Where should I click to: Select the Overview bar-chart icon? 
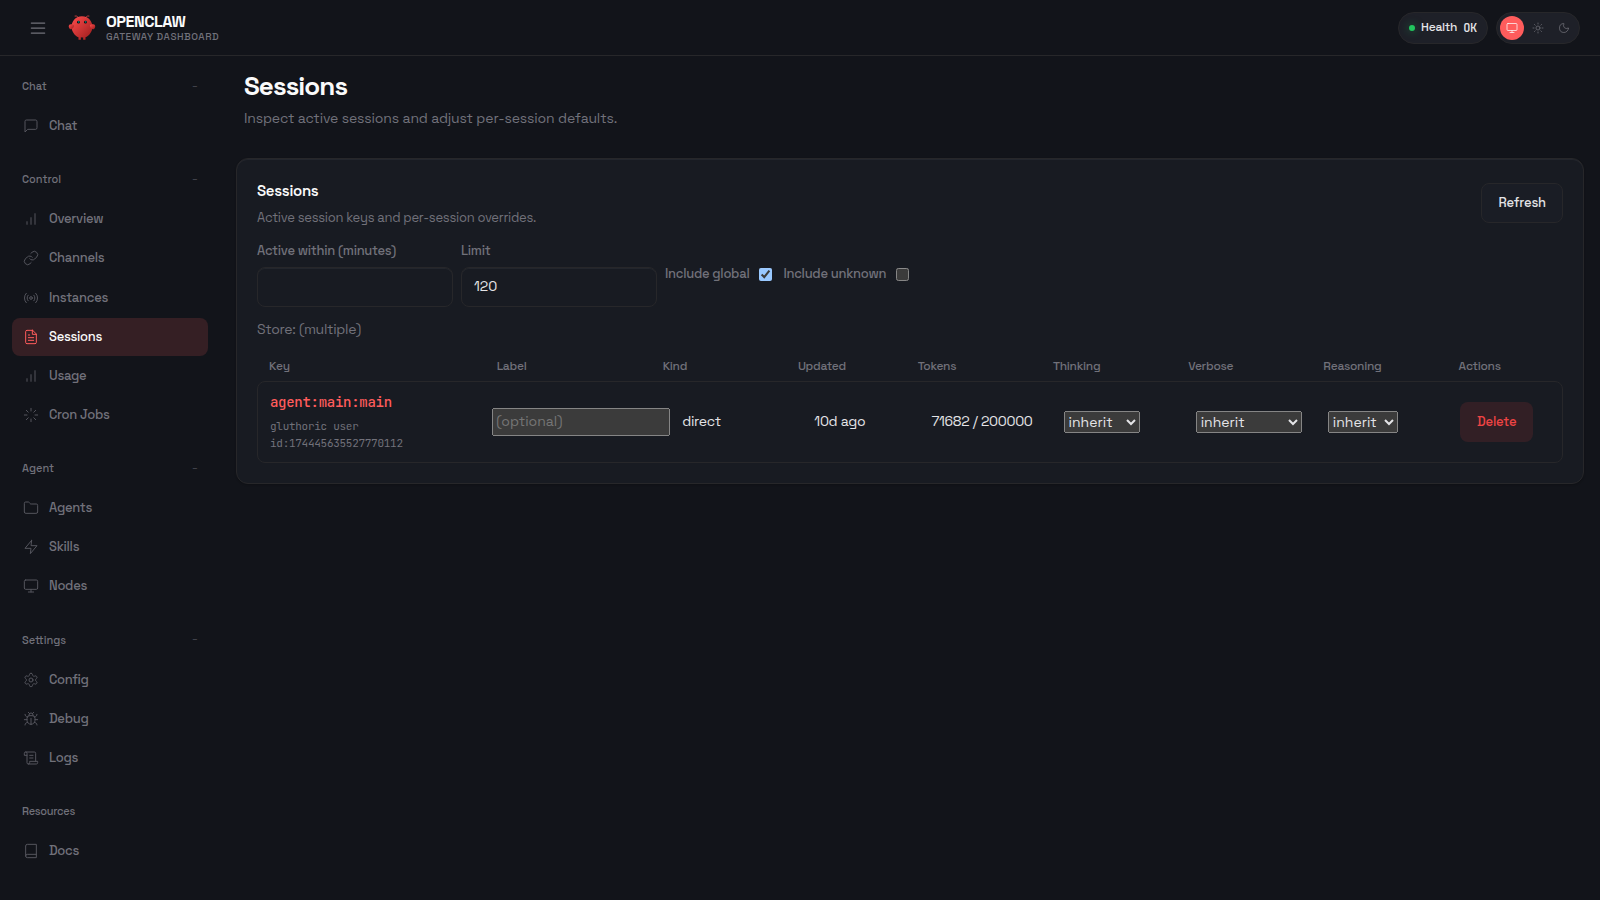[31, 218]
